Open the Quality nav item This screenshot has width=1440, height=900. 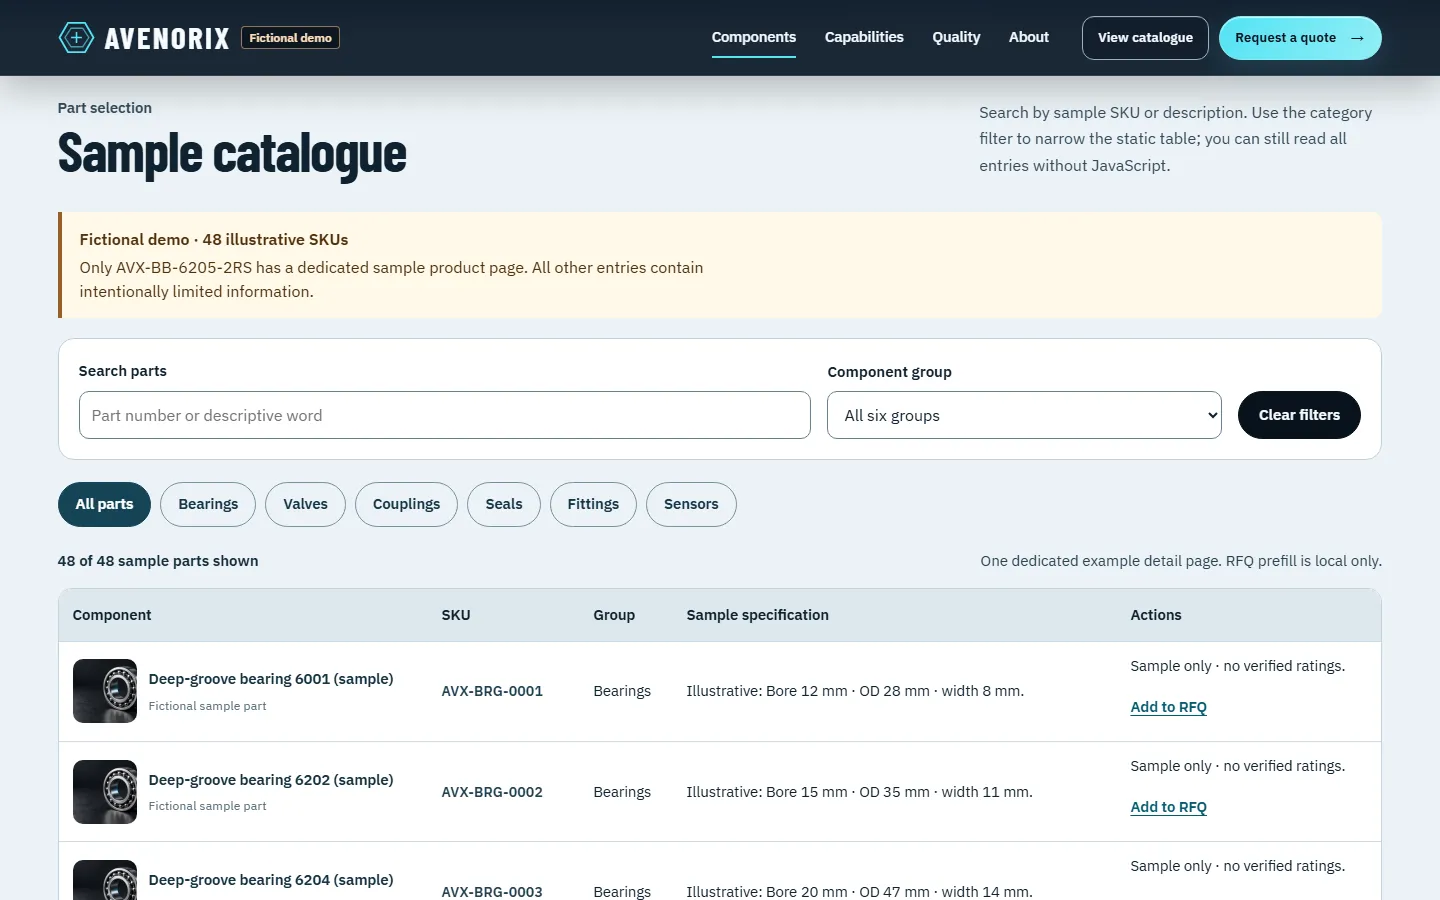click(956, 37)
